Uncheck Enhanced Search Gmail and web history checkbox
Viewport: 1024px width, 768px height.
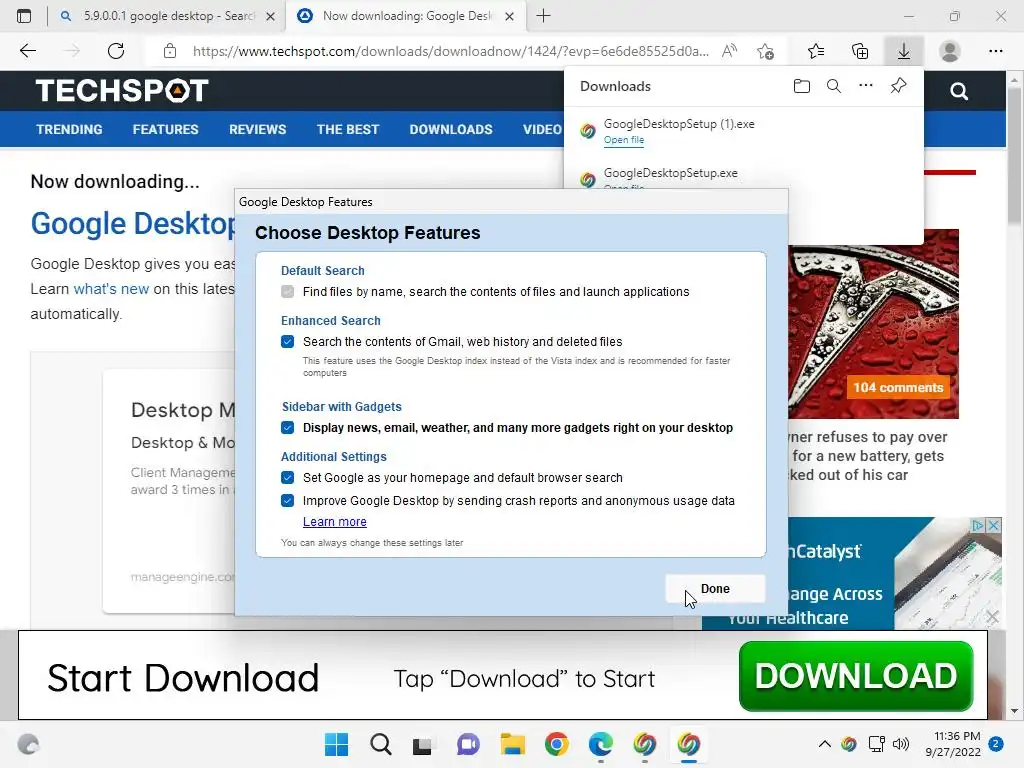point(287,342)
